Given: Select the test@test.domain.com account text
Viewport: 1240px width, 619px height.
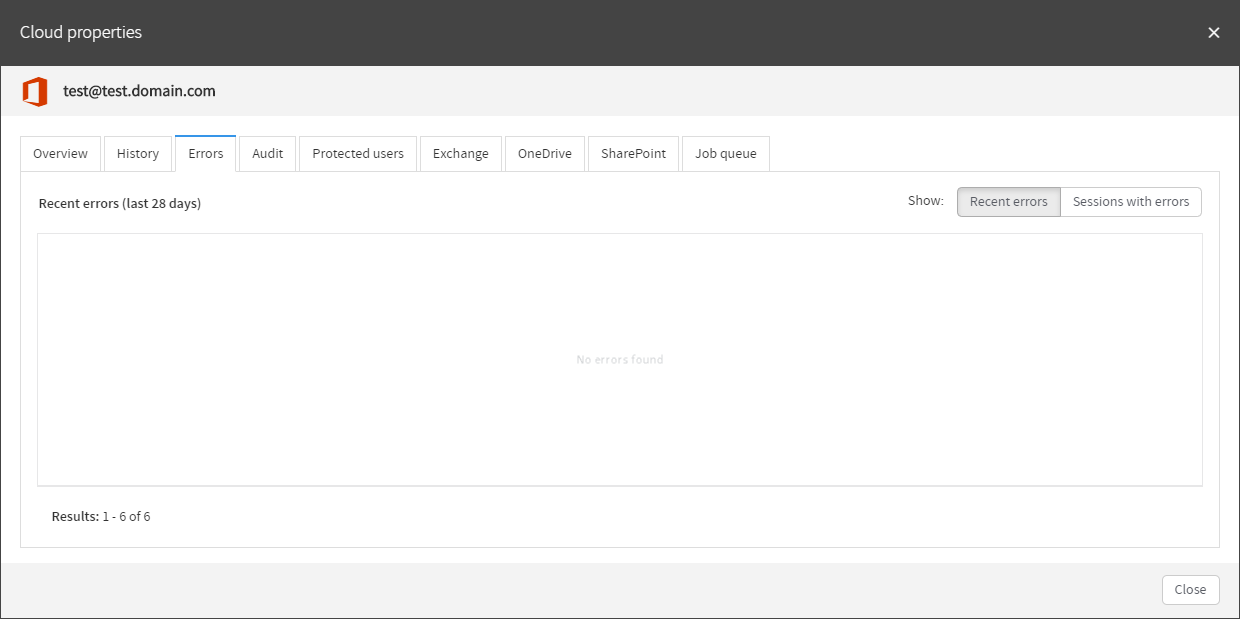Looking at the screenshot, I should [139, 91].
